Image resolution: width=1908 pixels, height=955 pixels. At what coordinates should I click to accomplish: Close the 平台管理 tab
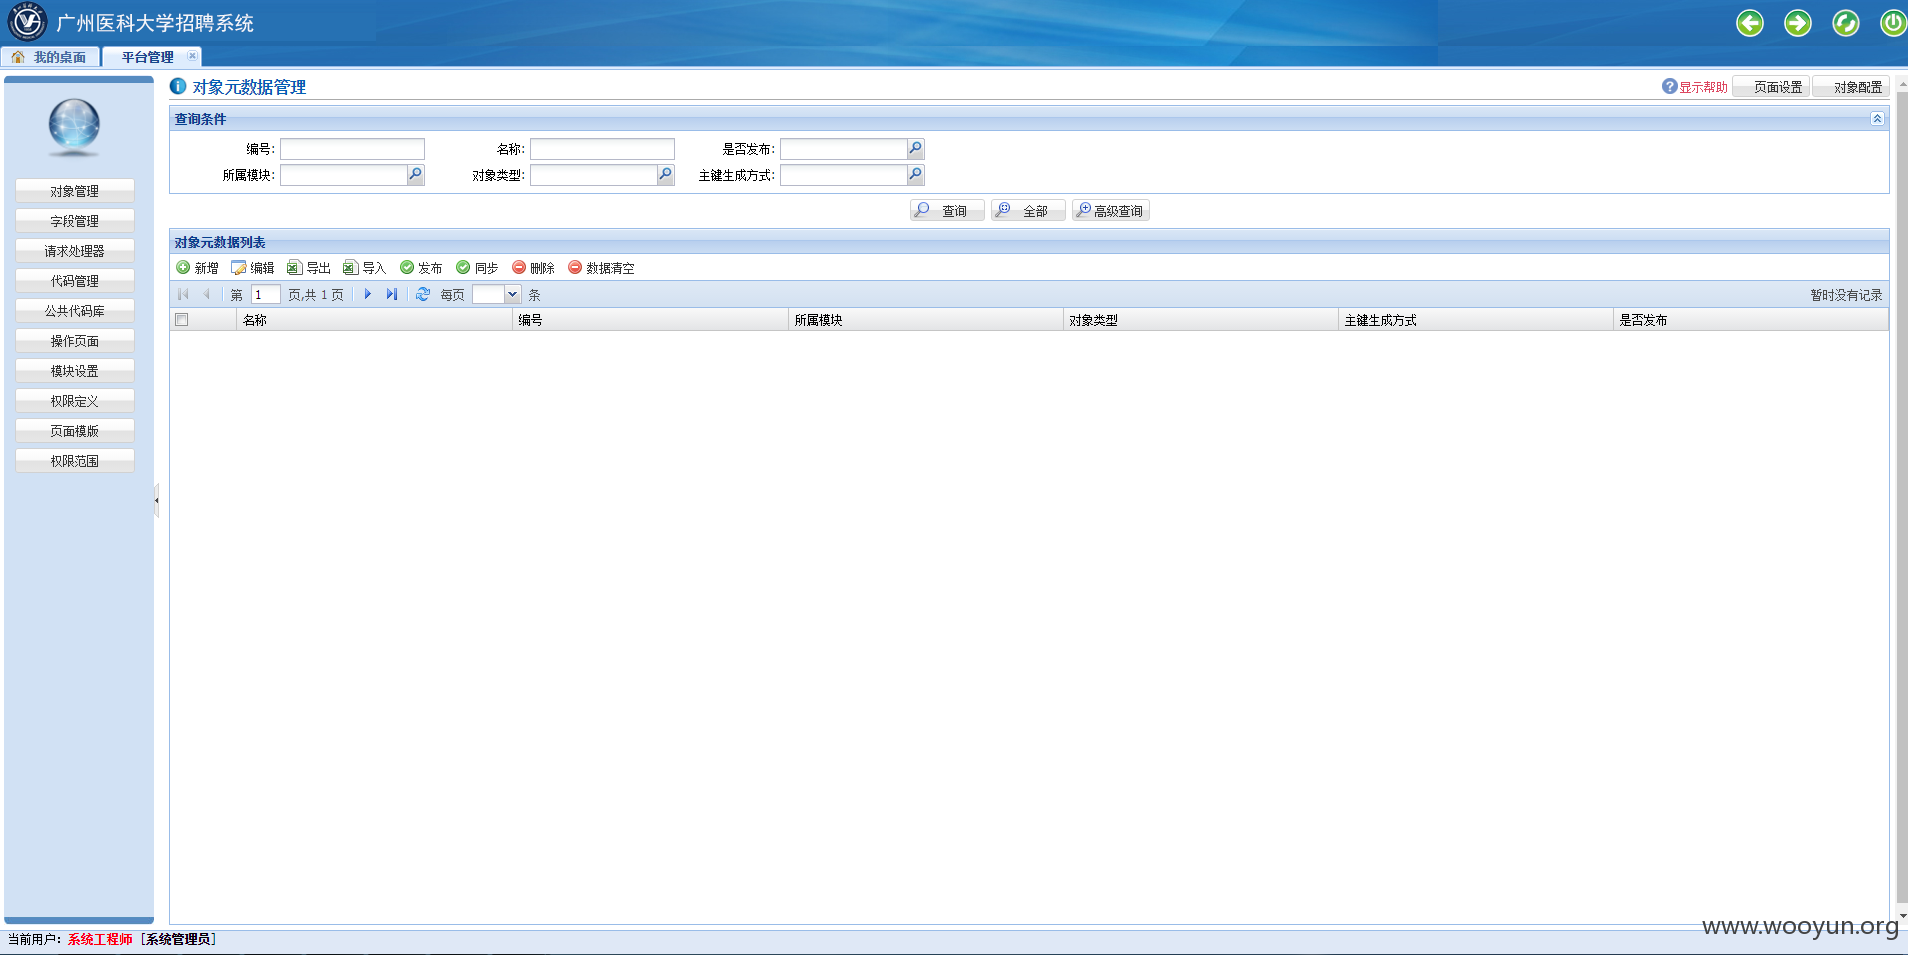click(192, 56)
